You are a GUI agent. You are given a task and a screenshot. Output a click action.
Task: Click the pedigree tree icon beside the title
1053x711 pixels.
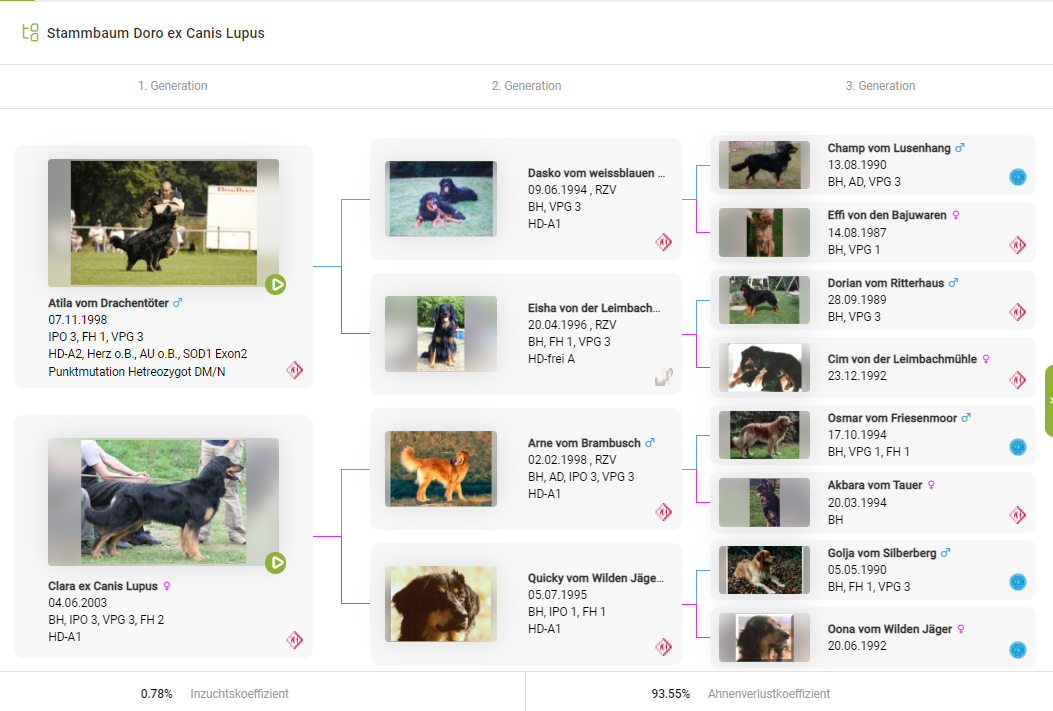30,32
